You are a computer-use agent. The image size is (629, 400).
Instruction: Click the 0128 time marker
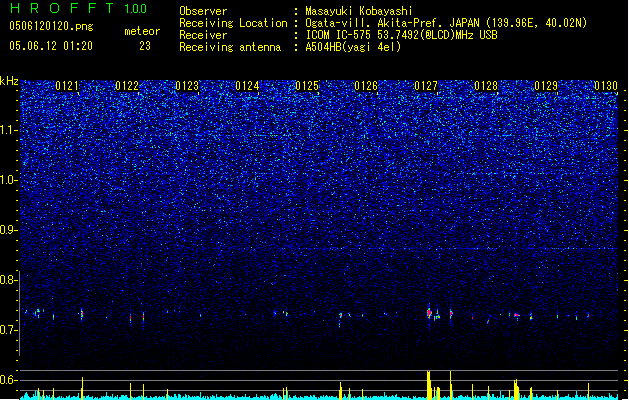click(486, 86)
